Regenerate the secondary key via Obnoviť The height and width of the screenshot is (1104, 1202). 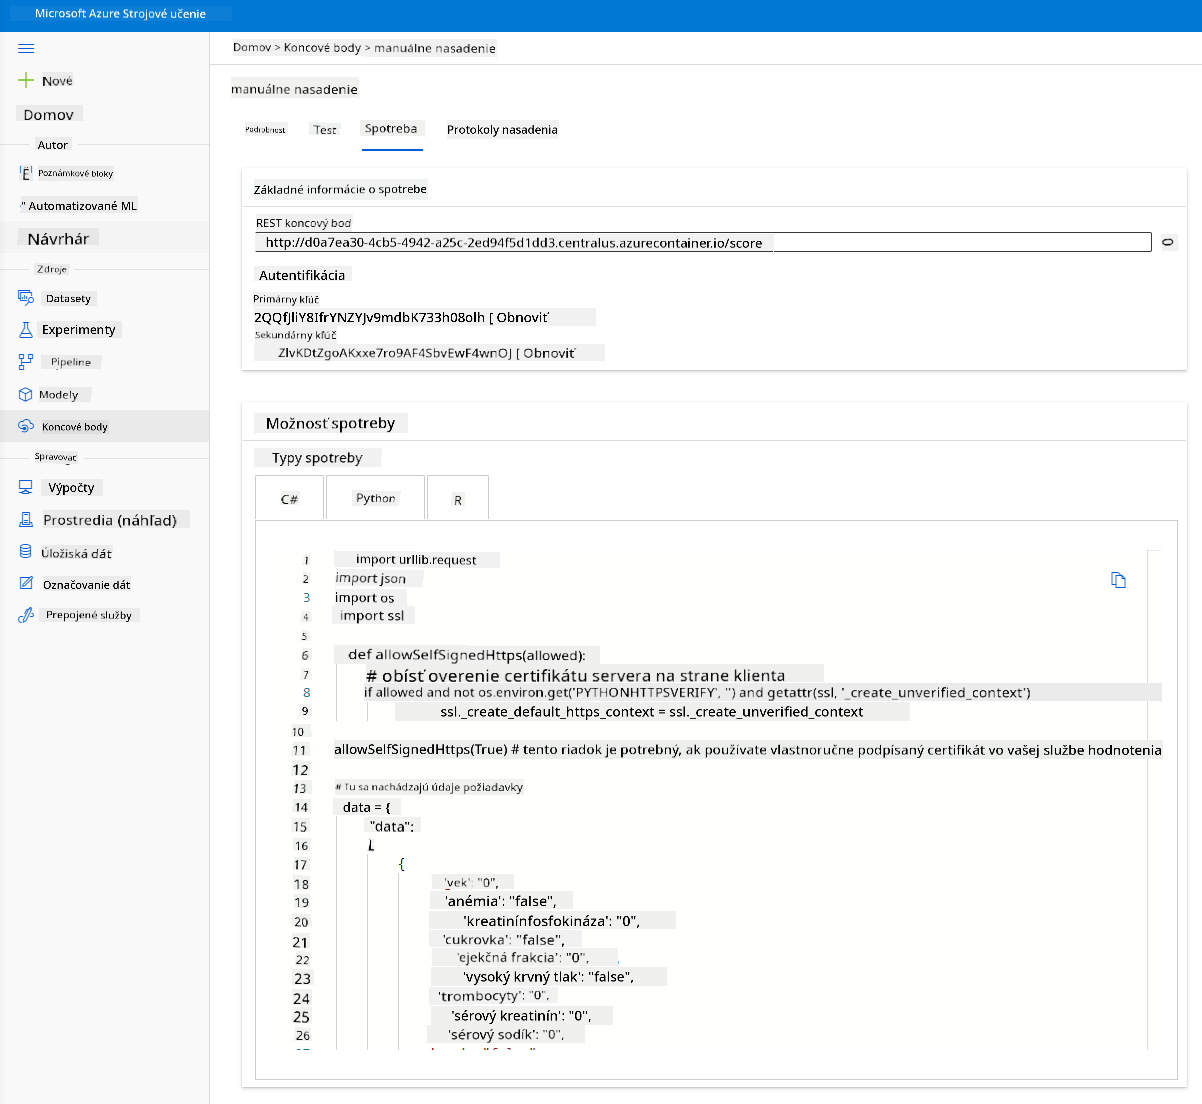point(550,353)
